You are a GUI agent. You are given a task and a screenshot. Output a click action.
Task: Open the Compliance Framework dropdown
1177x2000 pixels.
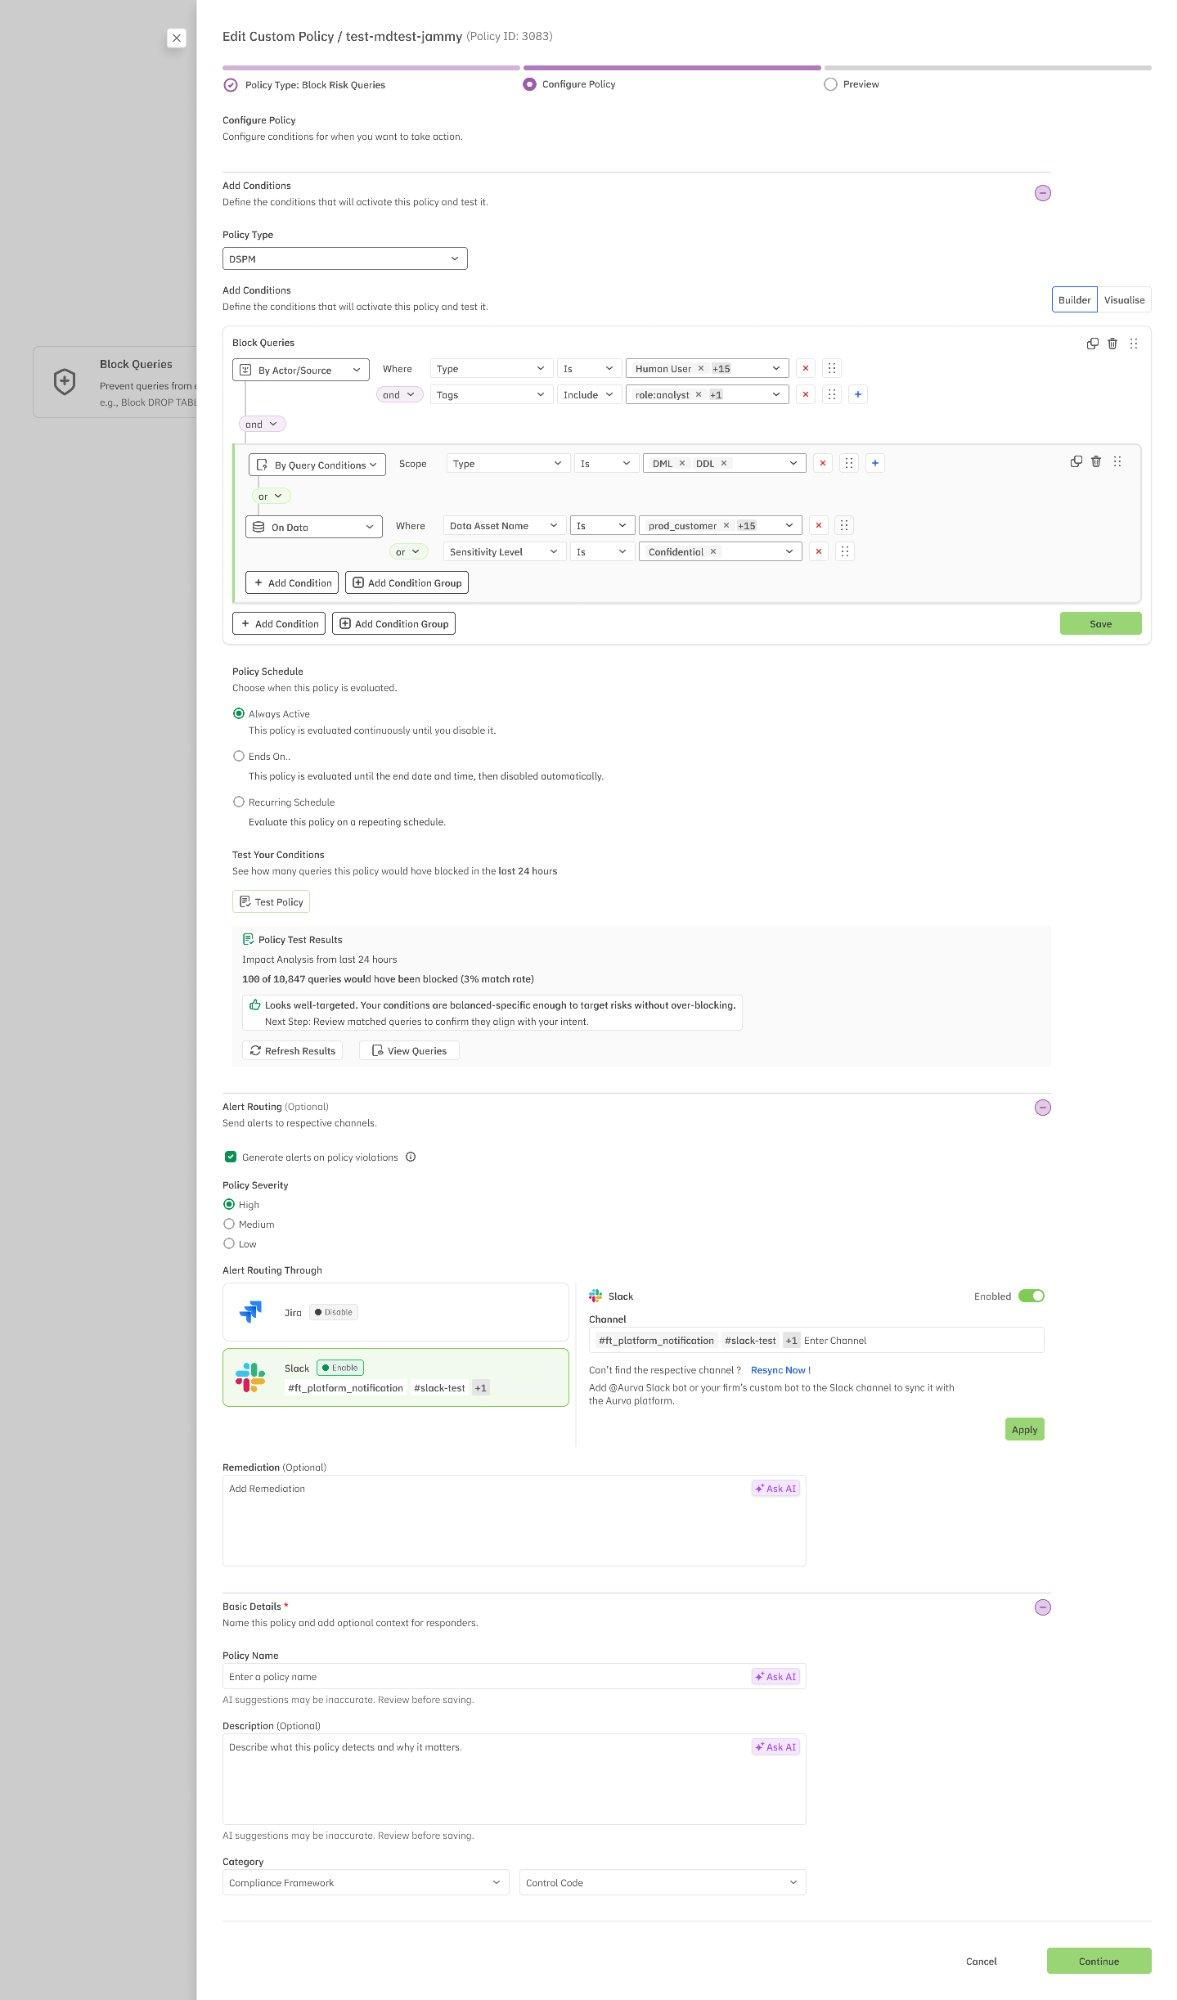pyautogui.click(x=365, y=1883)
